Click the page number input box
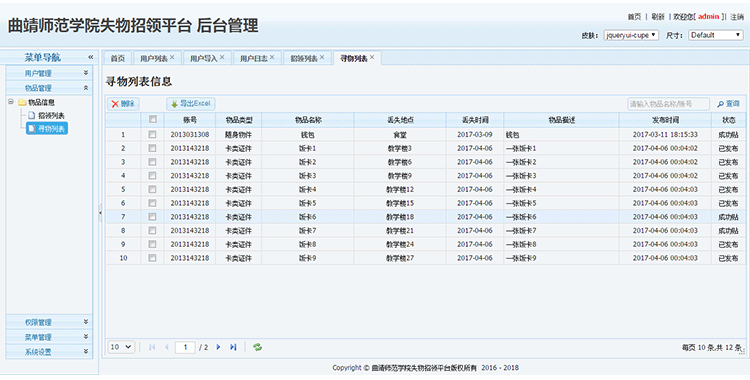The height and width of the screenshot is (380, 750). [x=185, y=347]
